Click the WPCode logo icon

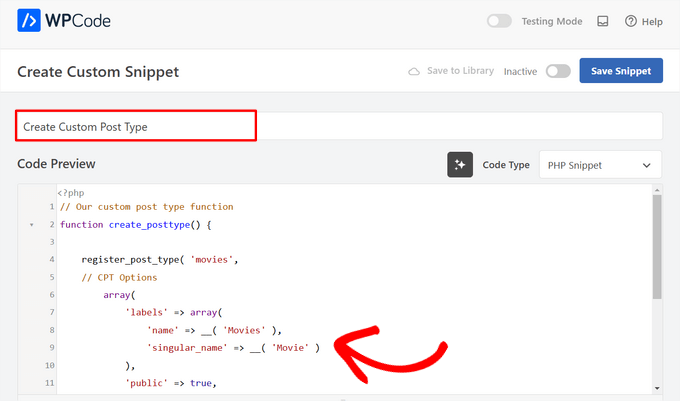pyautogui.click(x=29, y=20)
